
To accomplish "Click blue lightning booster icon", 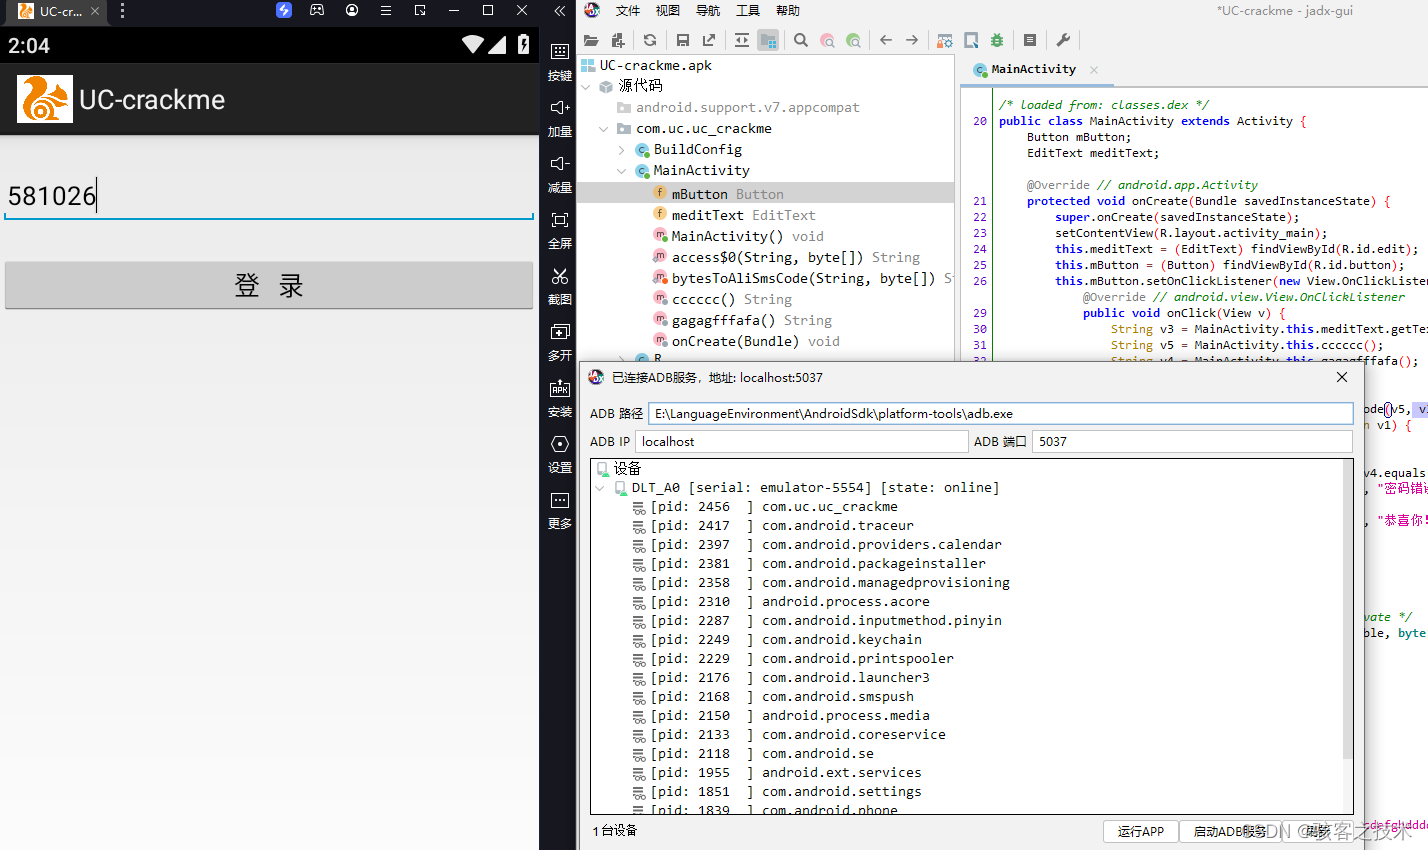I will (x=284, y=11).
